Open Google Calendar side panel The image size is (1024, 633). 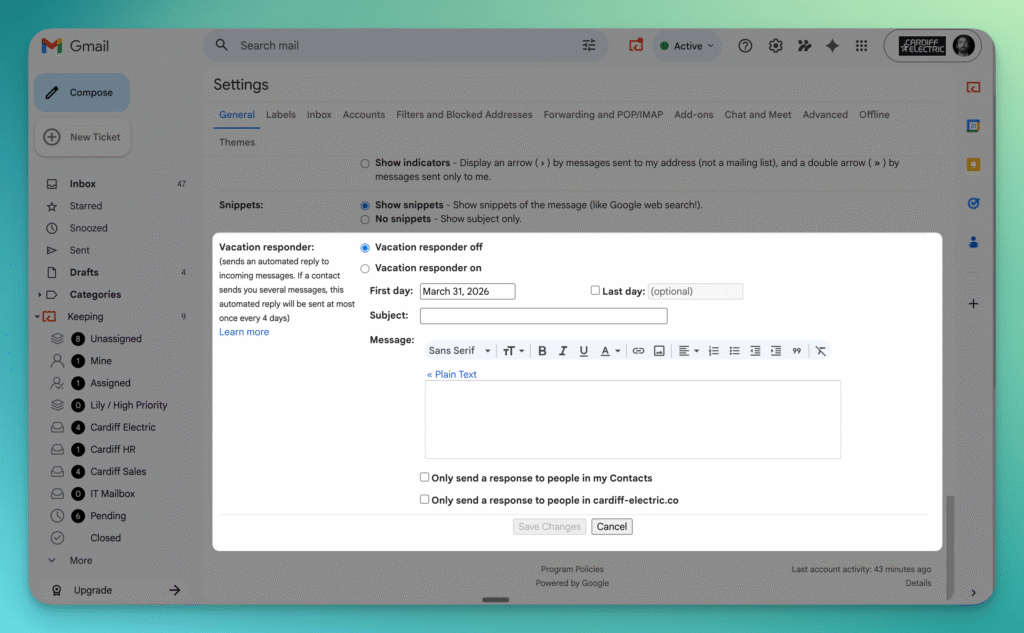[973, 125]
